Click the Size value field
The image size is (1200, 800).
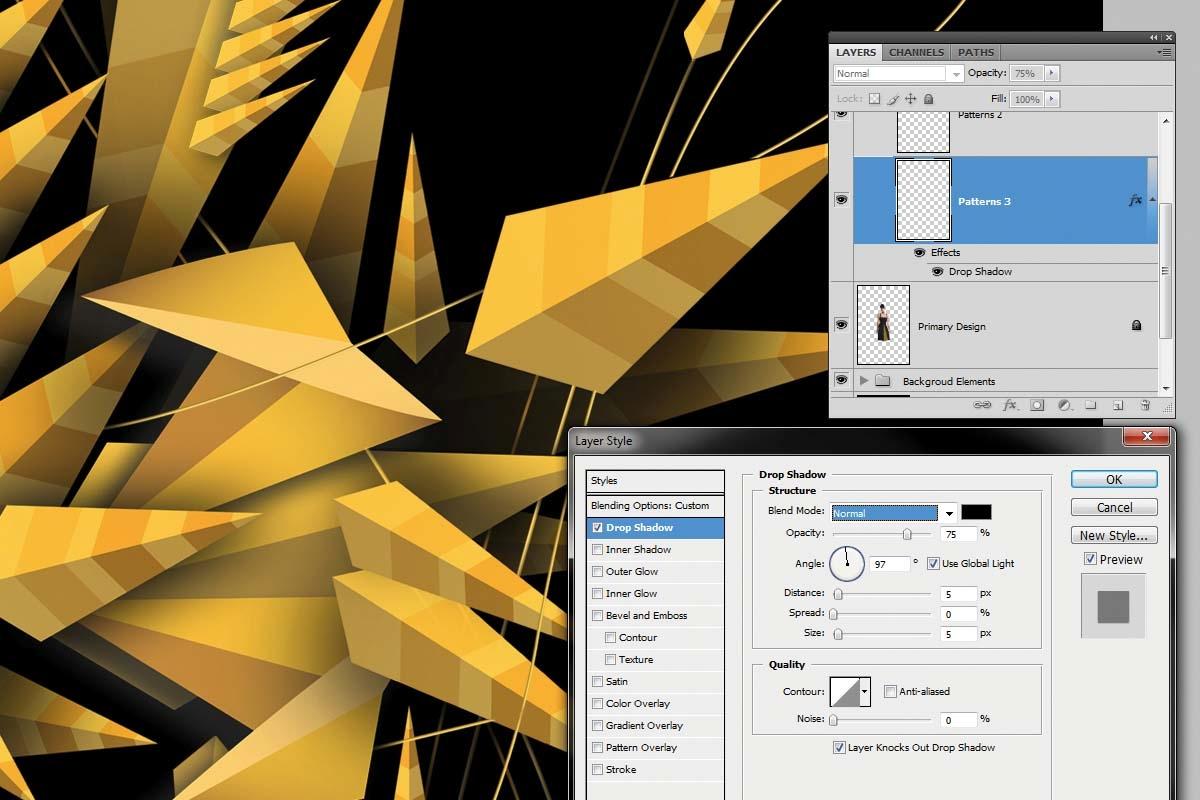pyautogui.click(x=959, y=634)
